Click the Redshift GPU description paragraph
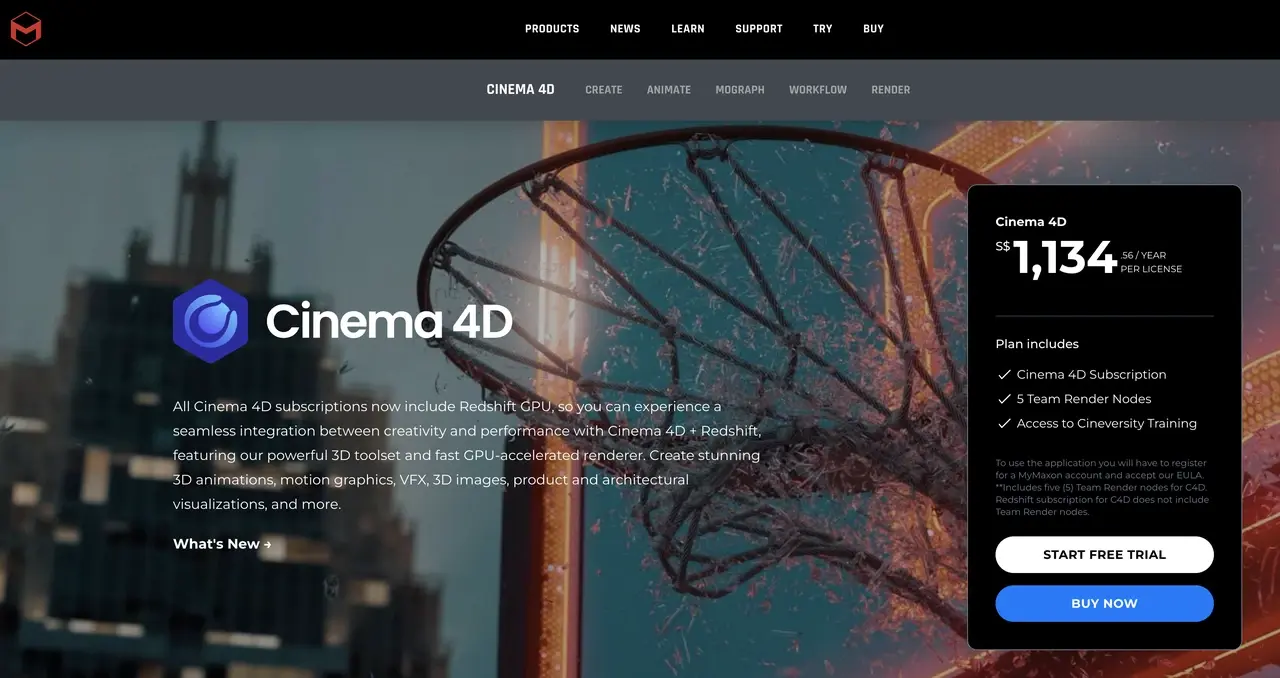This screenshot has width=1280, height=678. click(467, 456)
